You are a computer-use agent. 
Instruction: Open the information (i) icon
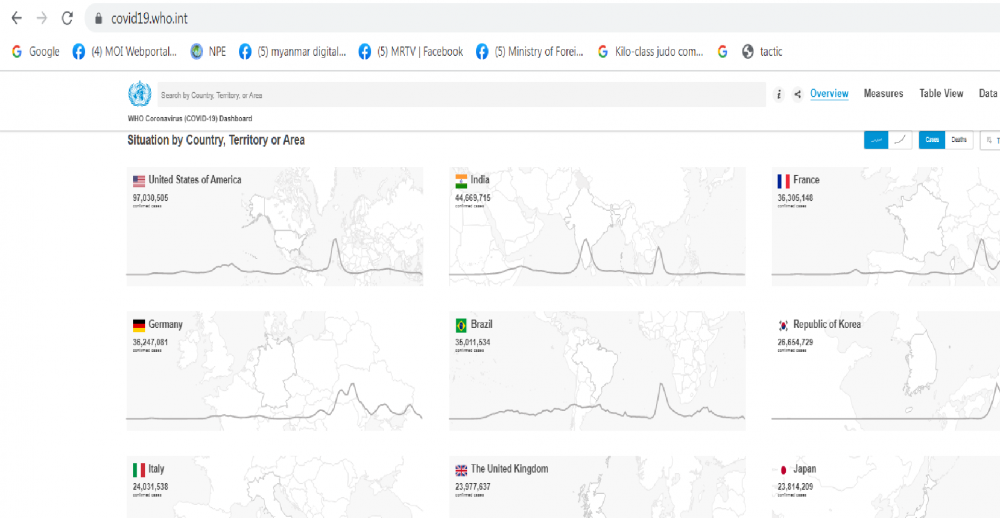pos(779,95)
